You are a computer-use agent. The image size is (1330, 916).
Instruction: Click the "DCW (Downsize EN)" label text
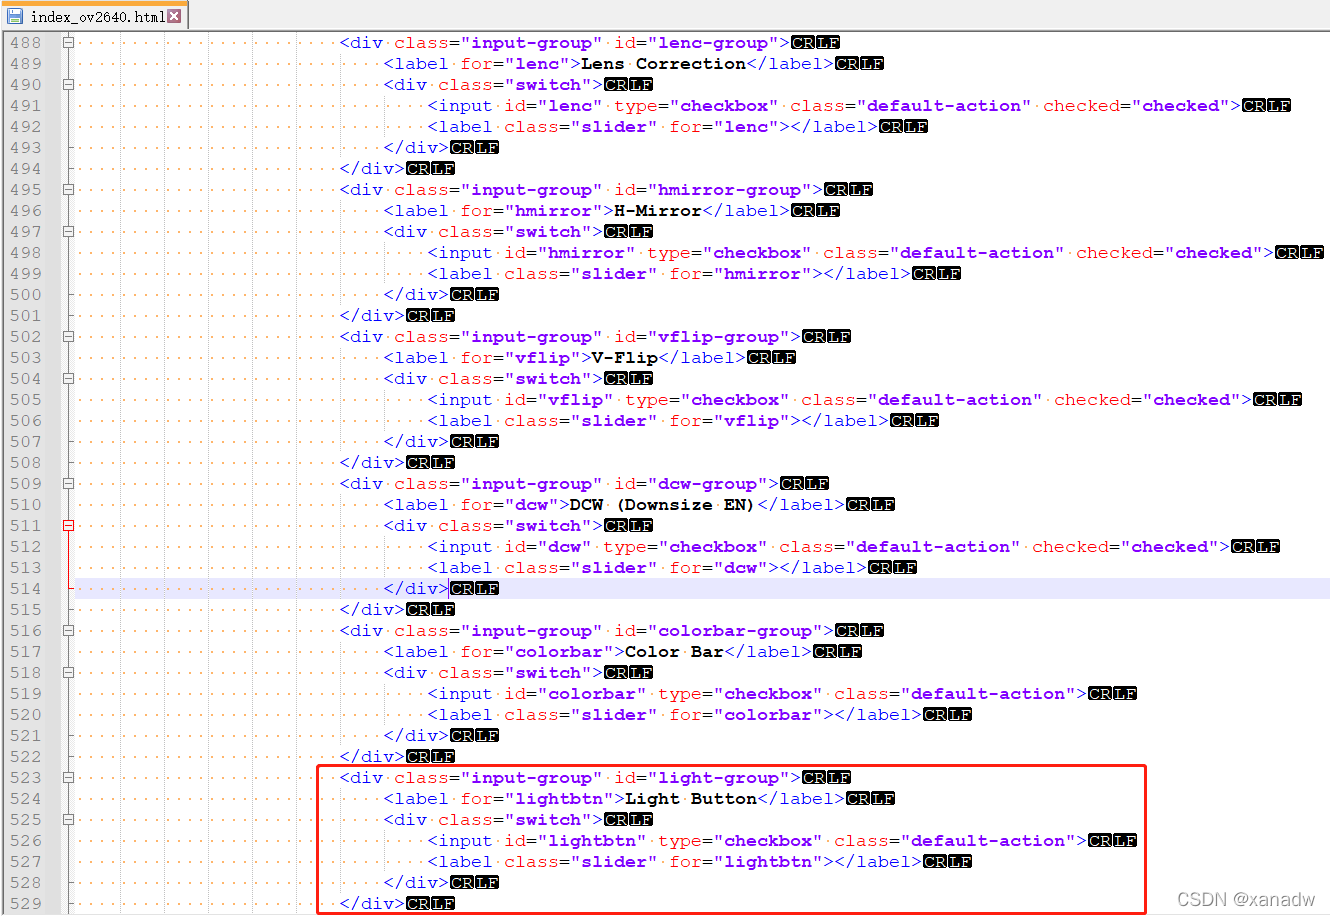pos(663,505)
